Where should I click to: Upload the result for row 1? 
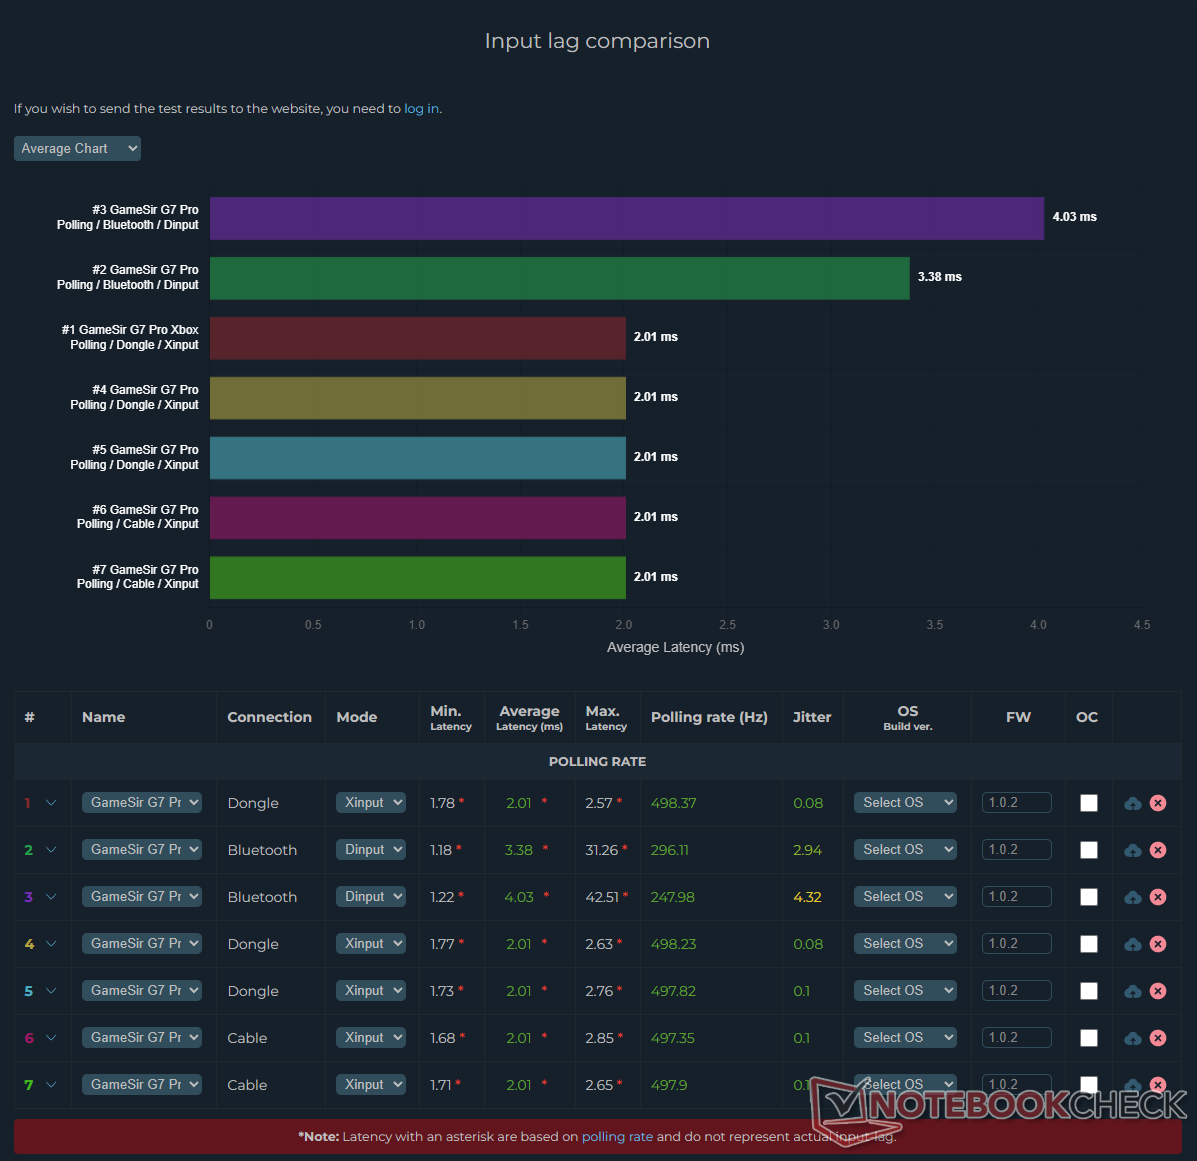point(1133,803)
